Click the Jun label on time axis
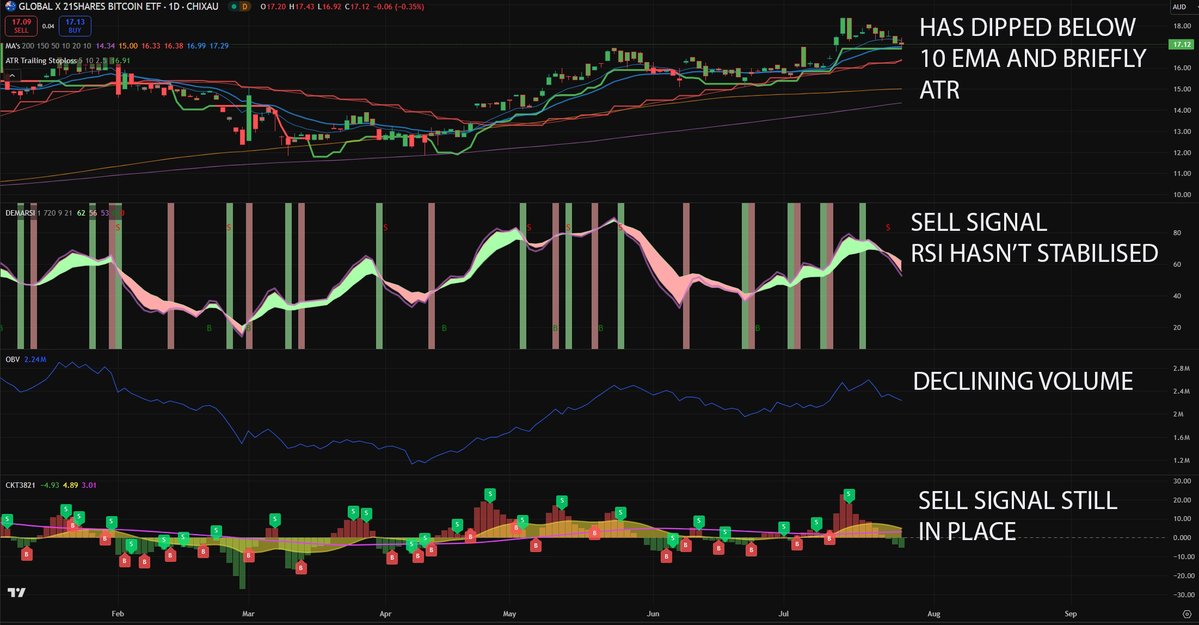This screenshot has height=625, width=1199. 652,614
